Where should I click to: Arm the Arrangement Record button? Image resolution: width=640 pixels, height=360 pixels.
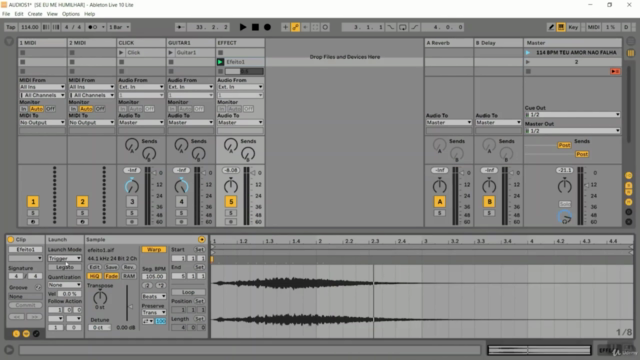(267, 27)
